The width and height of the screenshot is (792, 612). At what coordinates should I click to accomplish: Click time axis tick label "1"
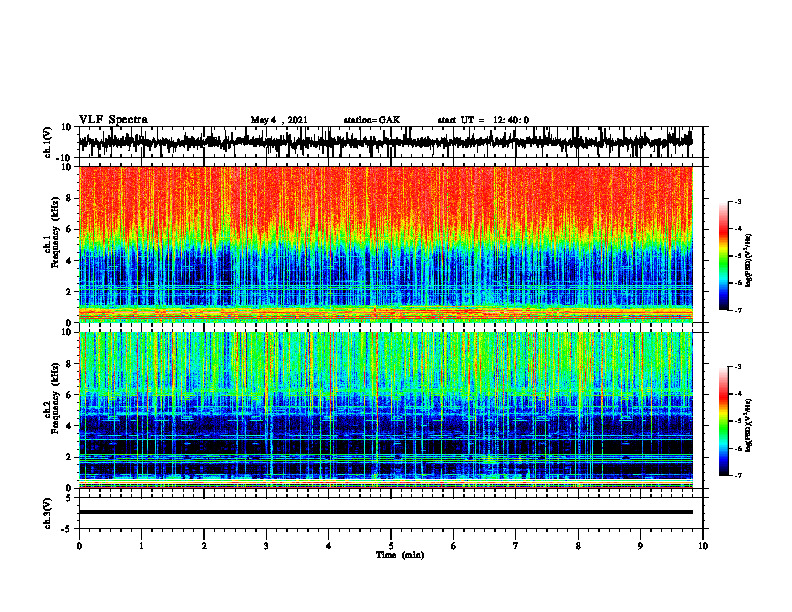pos(141,546)
